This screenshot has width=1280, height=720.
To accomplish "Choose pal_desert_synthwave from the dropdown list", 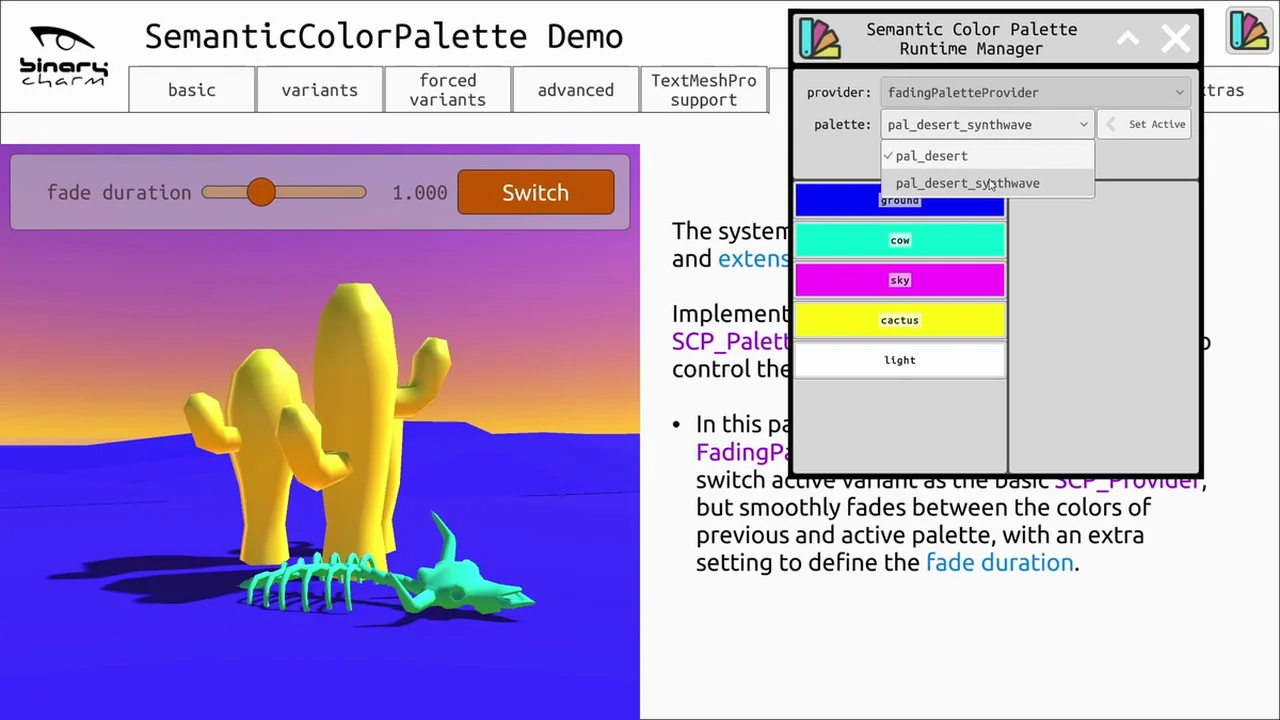I will [x=967, y=183].
